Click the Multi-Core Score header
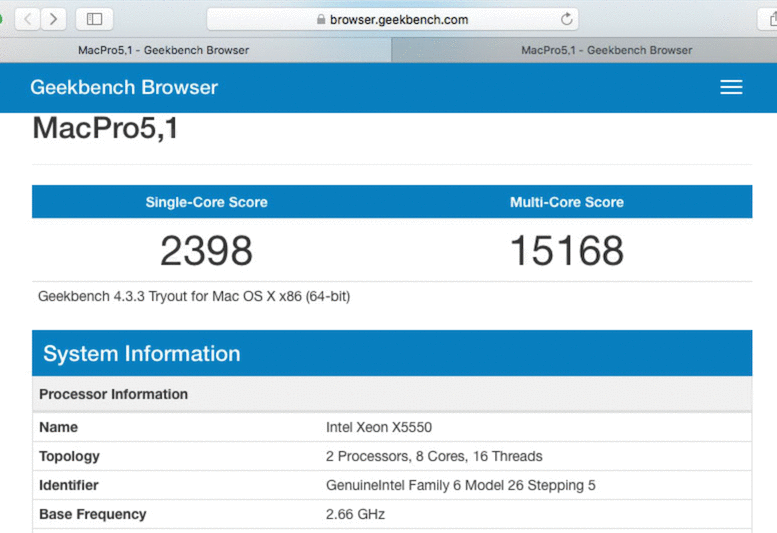 [566, 202]
